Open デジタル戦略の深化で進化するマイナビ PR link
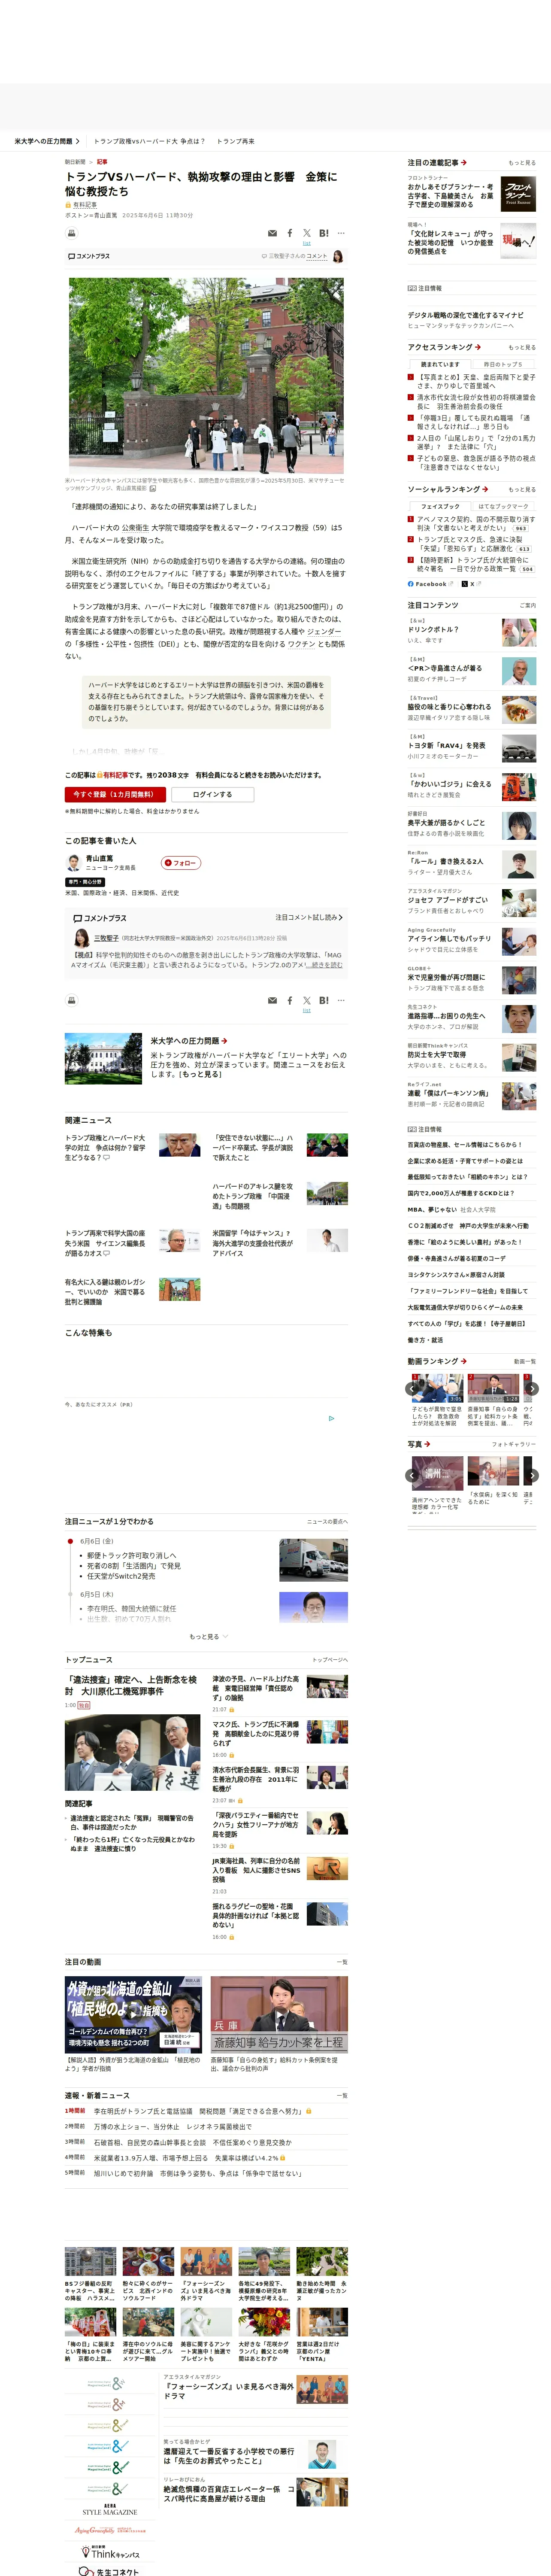Image resolution: width=551 pixels, height=2576 pixels. coord(465,315)
